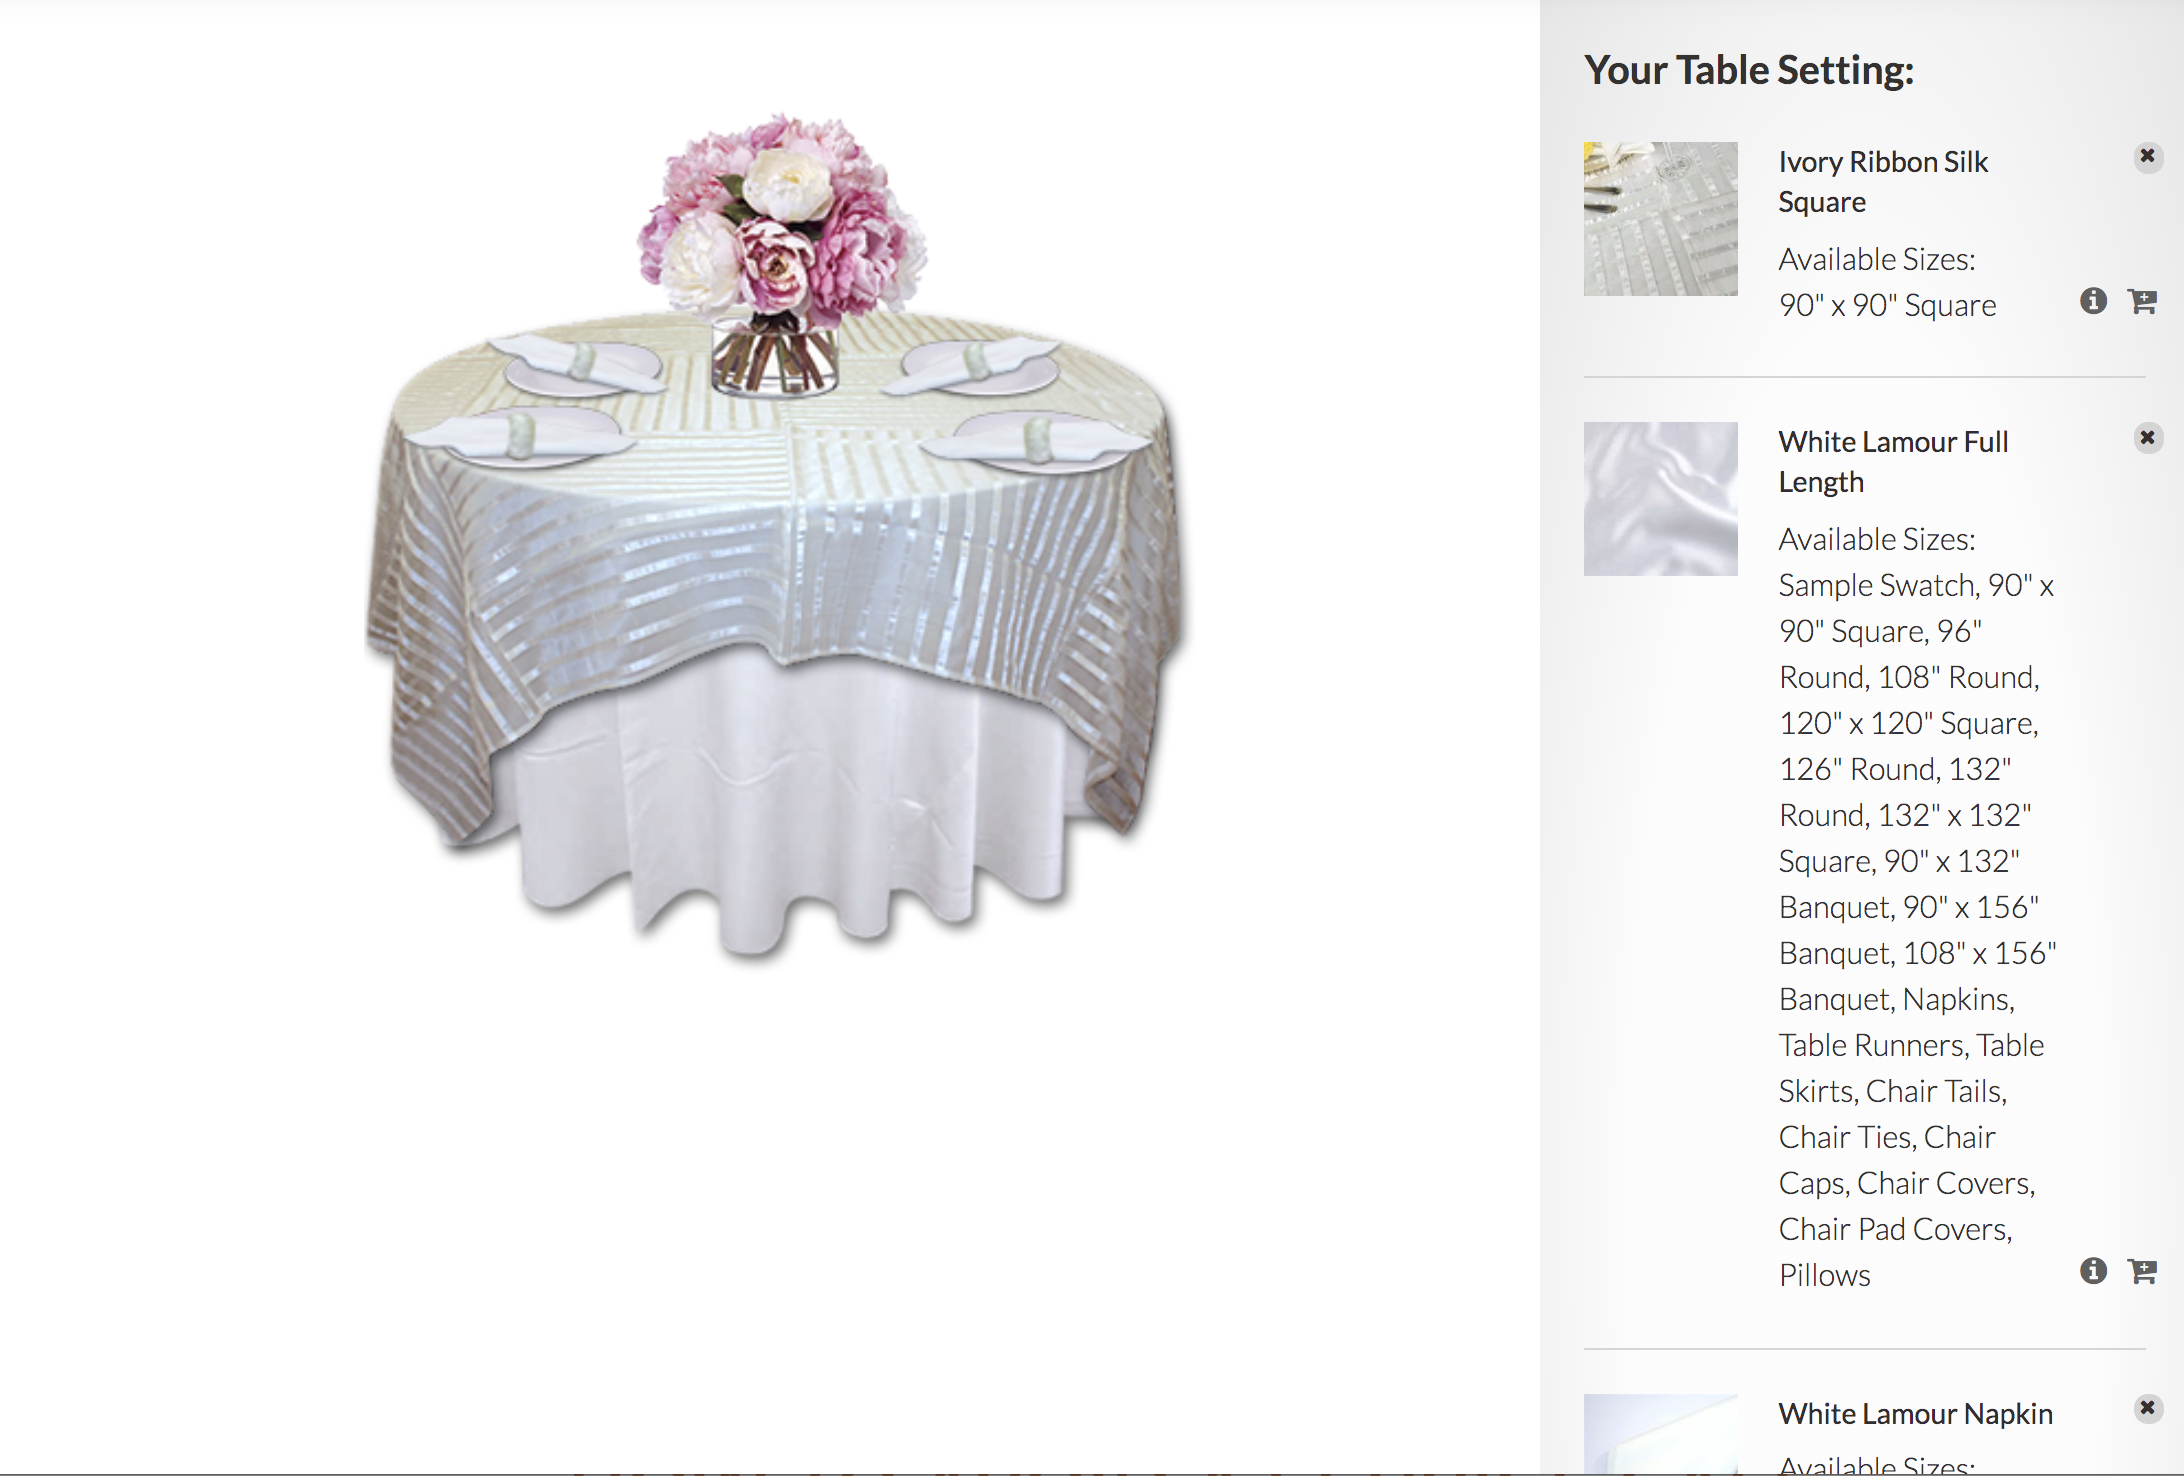The height and width of the screenshot is (1476, 2184).
Task: Remove White Lamour Napkin from setting
Action: click(2147, 1409)
